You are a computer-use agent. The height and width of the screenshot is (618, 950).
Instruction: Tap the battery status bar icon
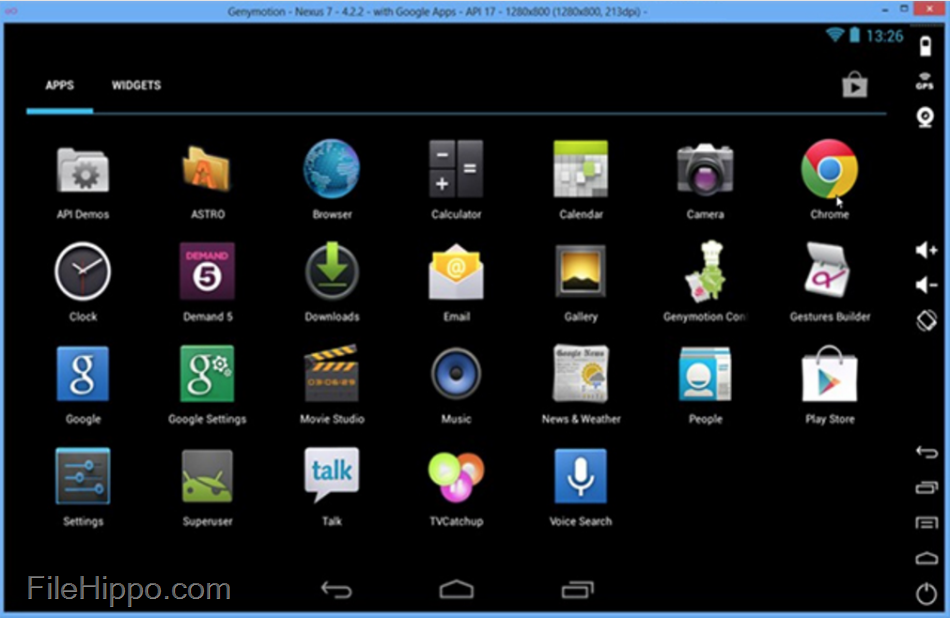854,35
